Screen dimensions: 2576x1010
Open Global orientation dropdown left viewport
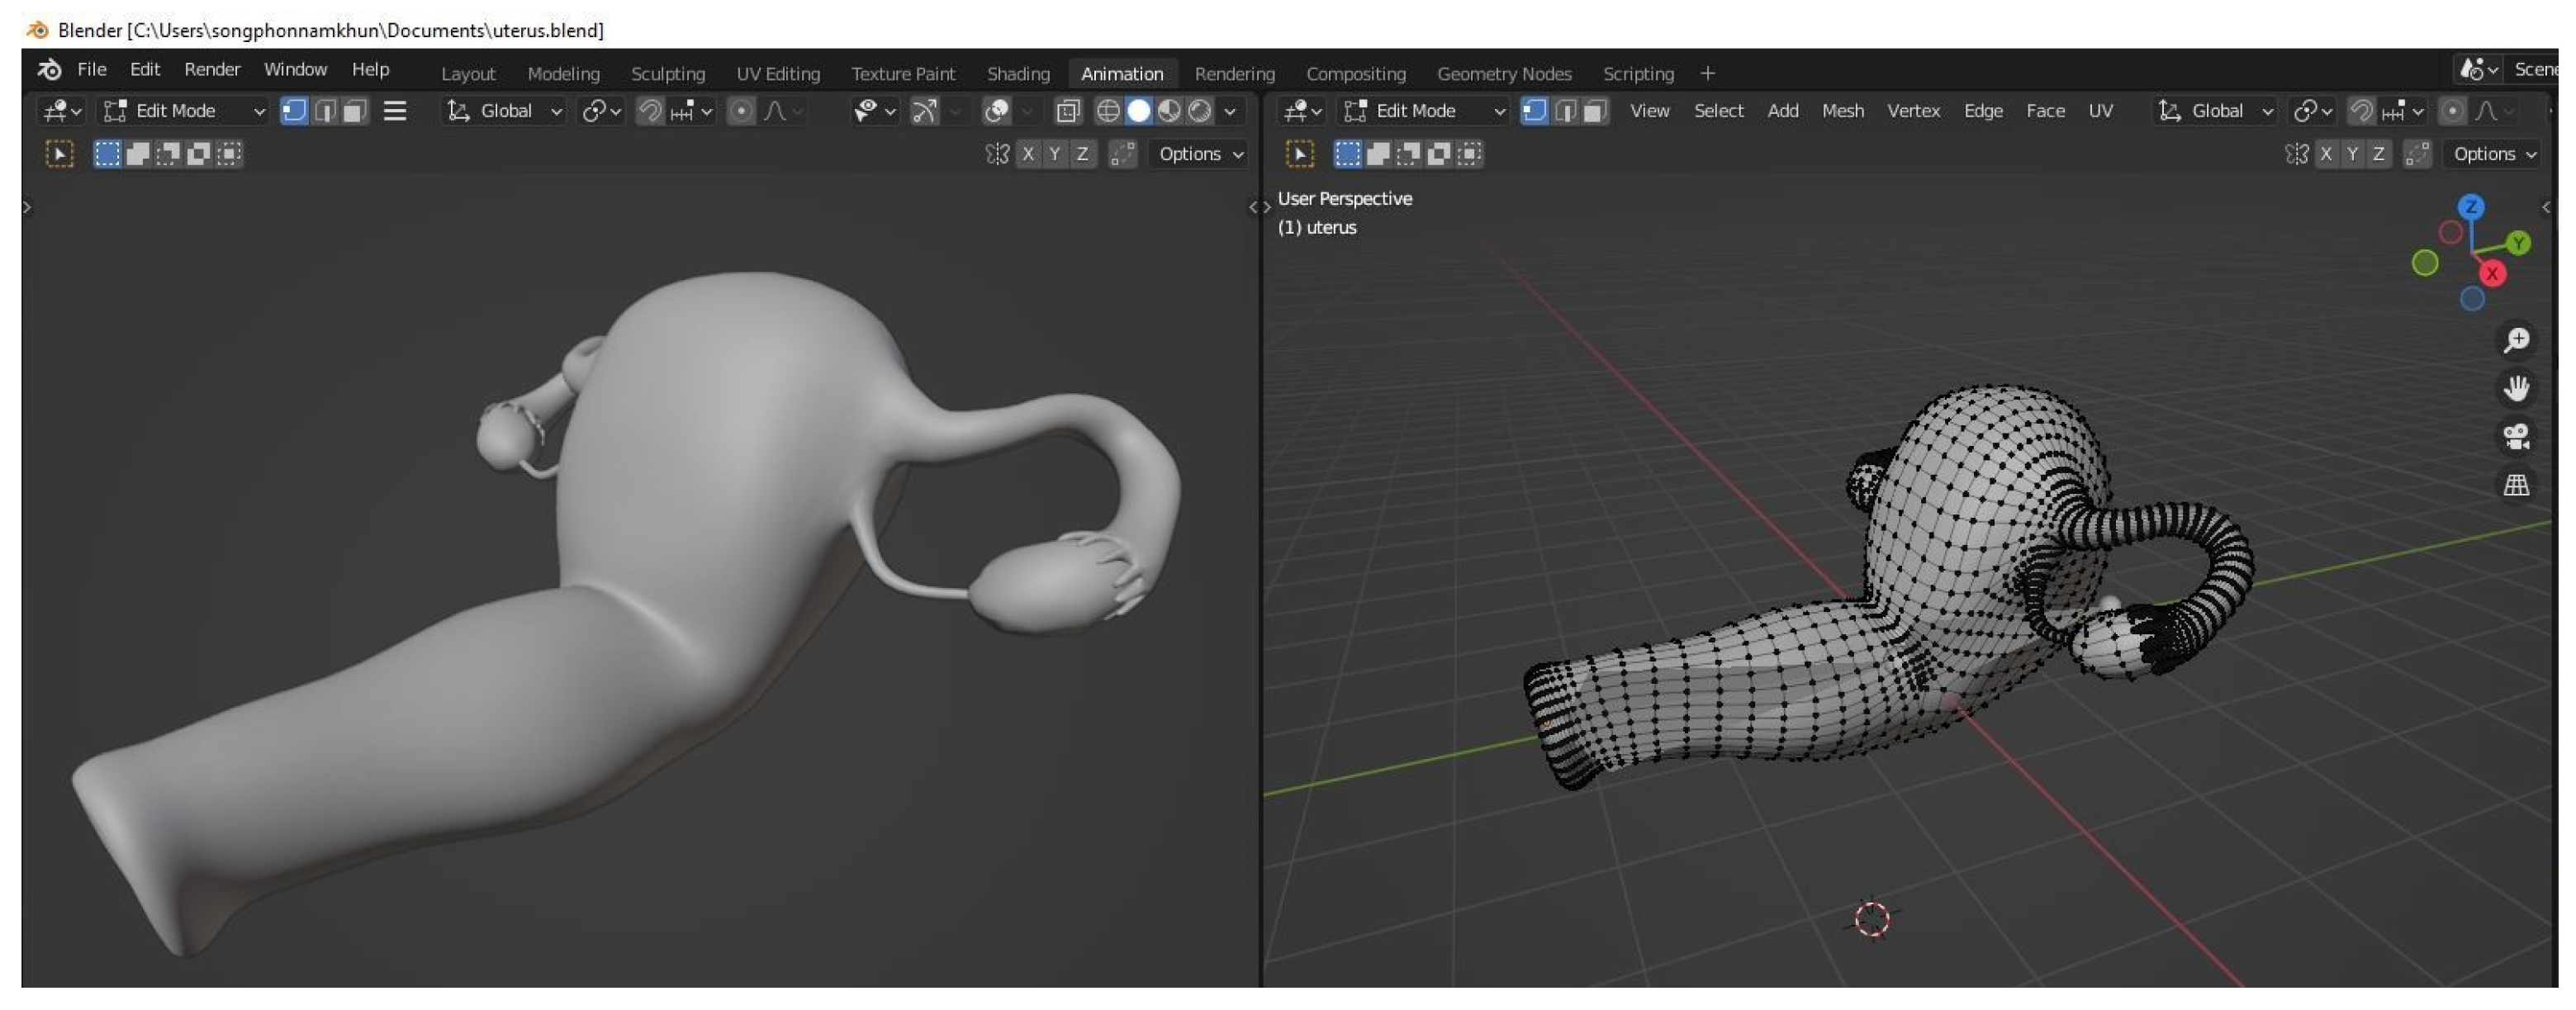(505, 111)
